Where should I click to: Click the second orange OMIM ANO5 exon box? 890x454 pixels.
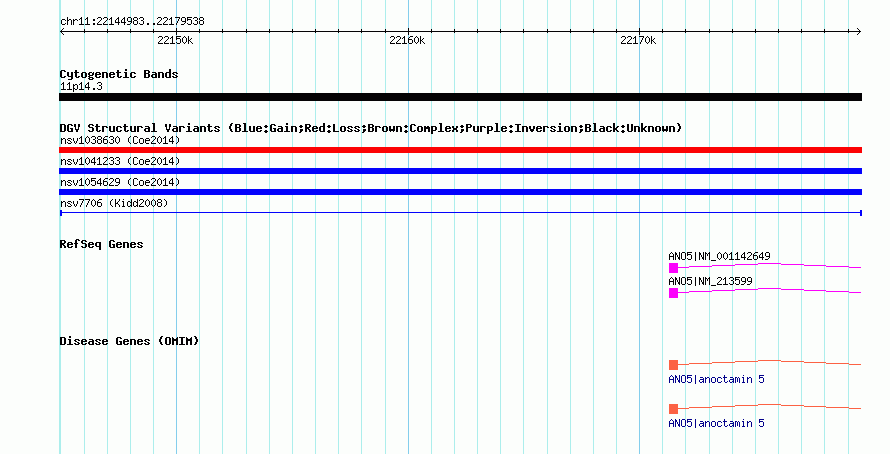click(673, 409)
